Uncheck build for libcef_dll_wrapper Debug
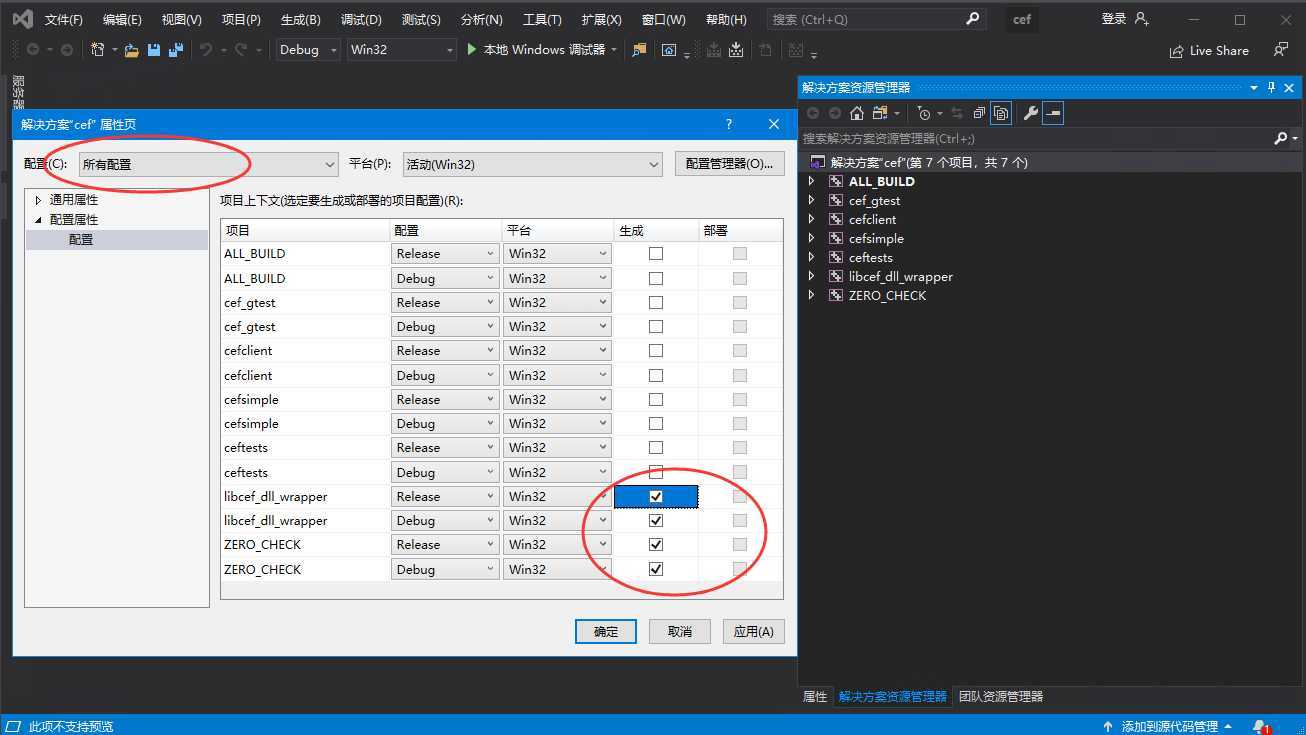Viewport: 1306px width, 735px height. [x=656, y=521]
